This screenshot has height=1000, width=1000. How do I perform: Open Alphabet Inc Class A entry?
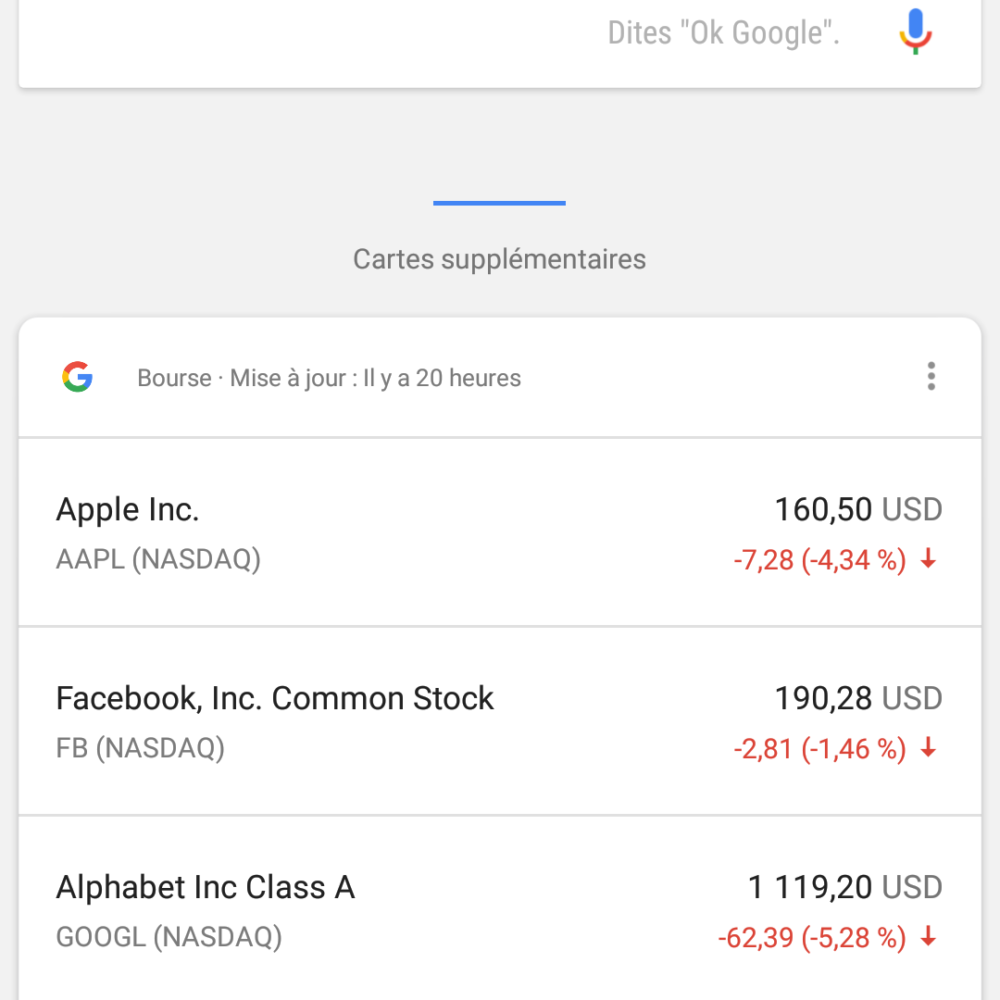click(x=500, y=909)
